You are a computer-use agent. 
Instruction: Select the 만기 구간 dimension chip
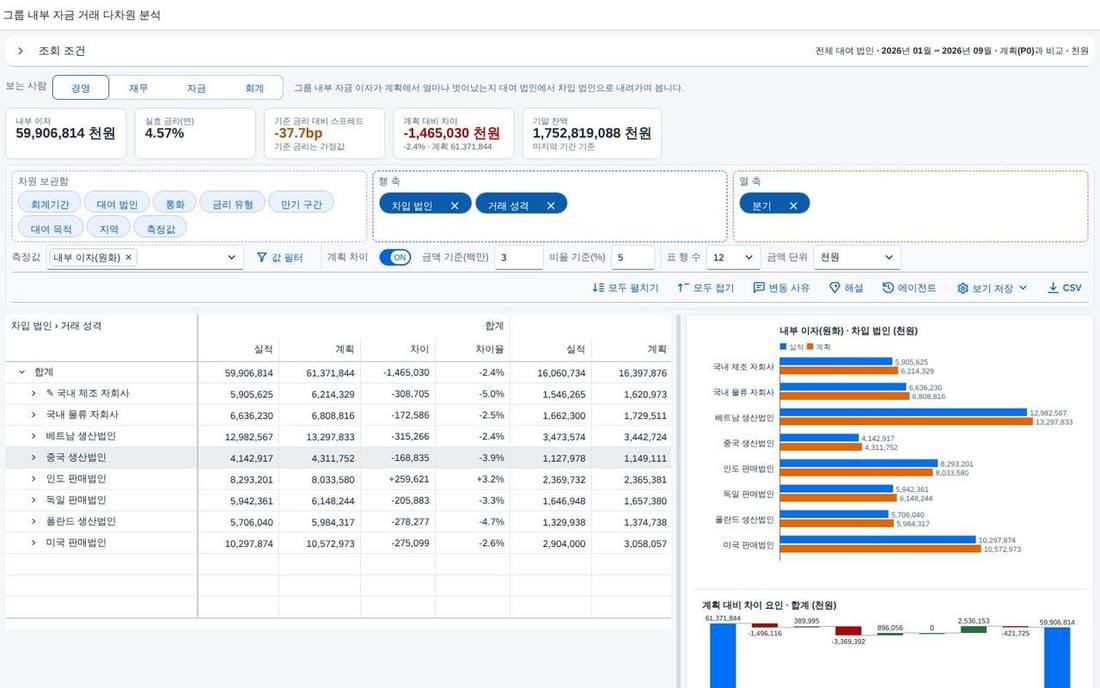coord(301,204)
